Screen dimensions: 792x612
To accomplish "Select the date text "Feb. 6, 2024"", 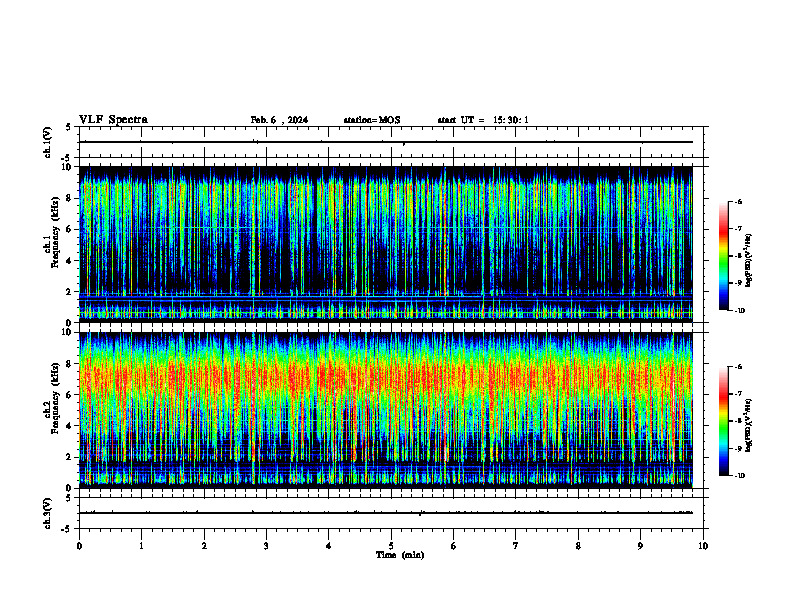I will point(279,120).
